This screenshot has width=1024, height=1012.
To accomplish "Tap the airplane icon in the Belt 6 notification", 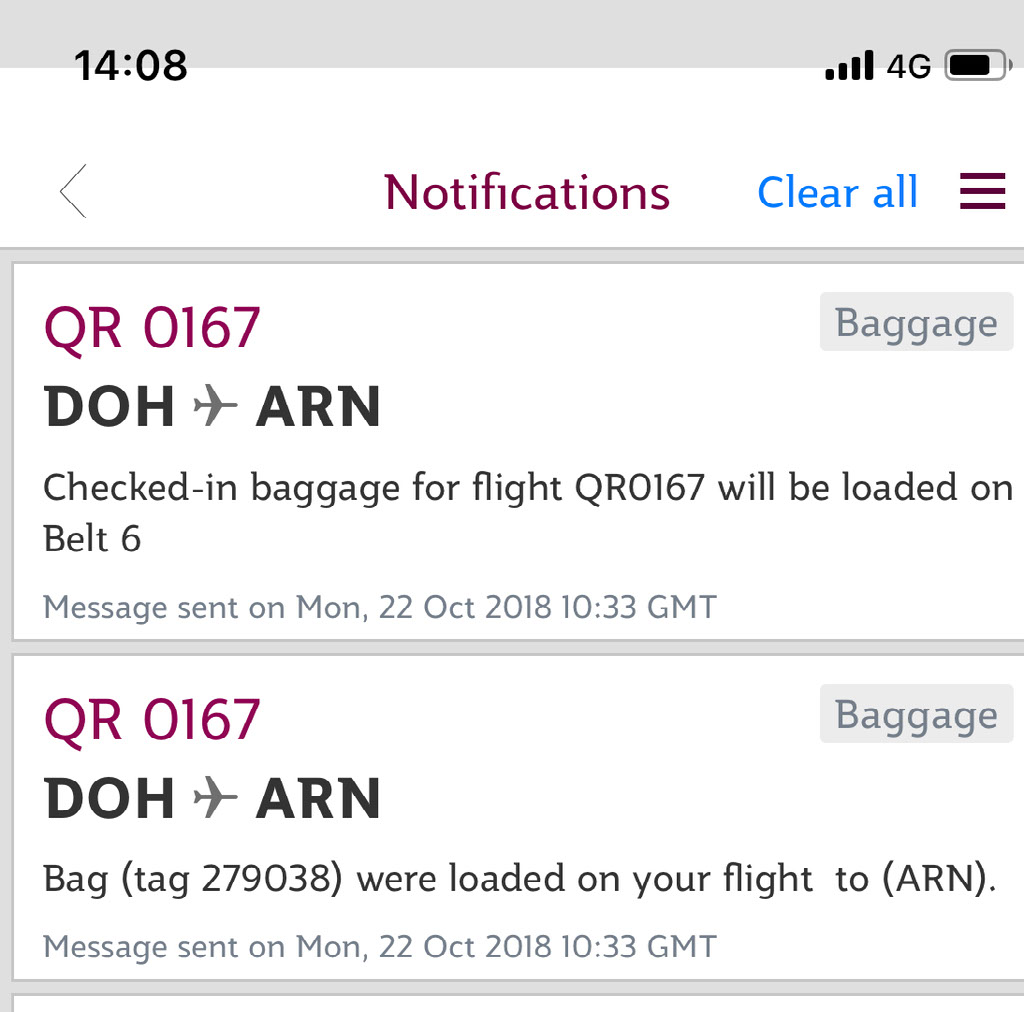I will pyautogui.click(x=215, y=406).
